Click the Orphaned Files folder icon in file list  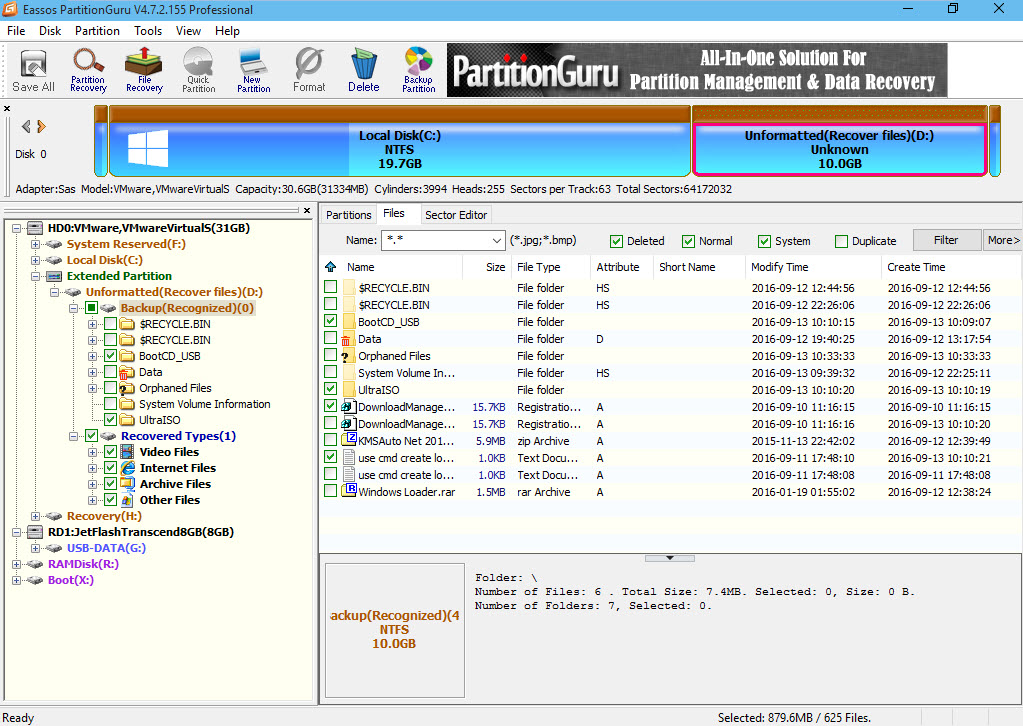348,356
